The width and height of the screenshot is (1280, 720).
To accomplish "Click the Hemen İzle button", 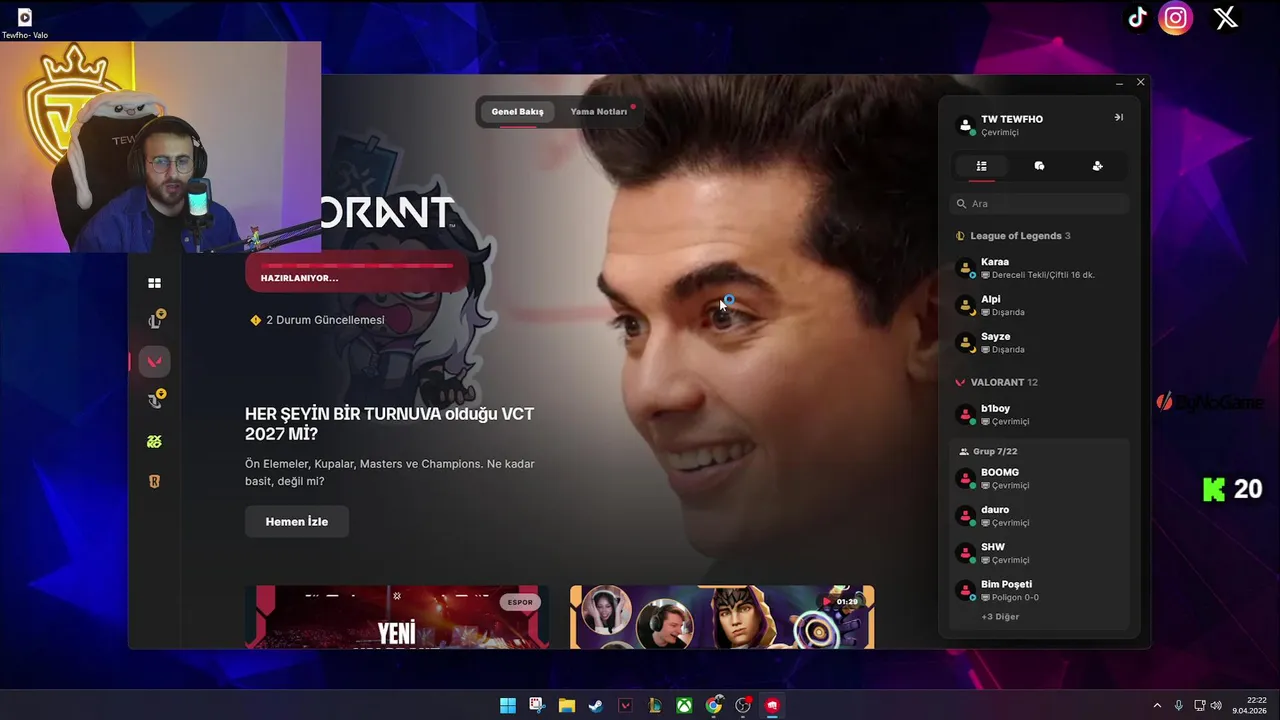I will point(297,521).
